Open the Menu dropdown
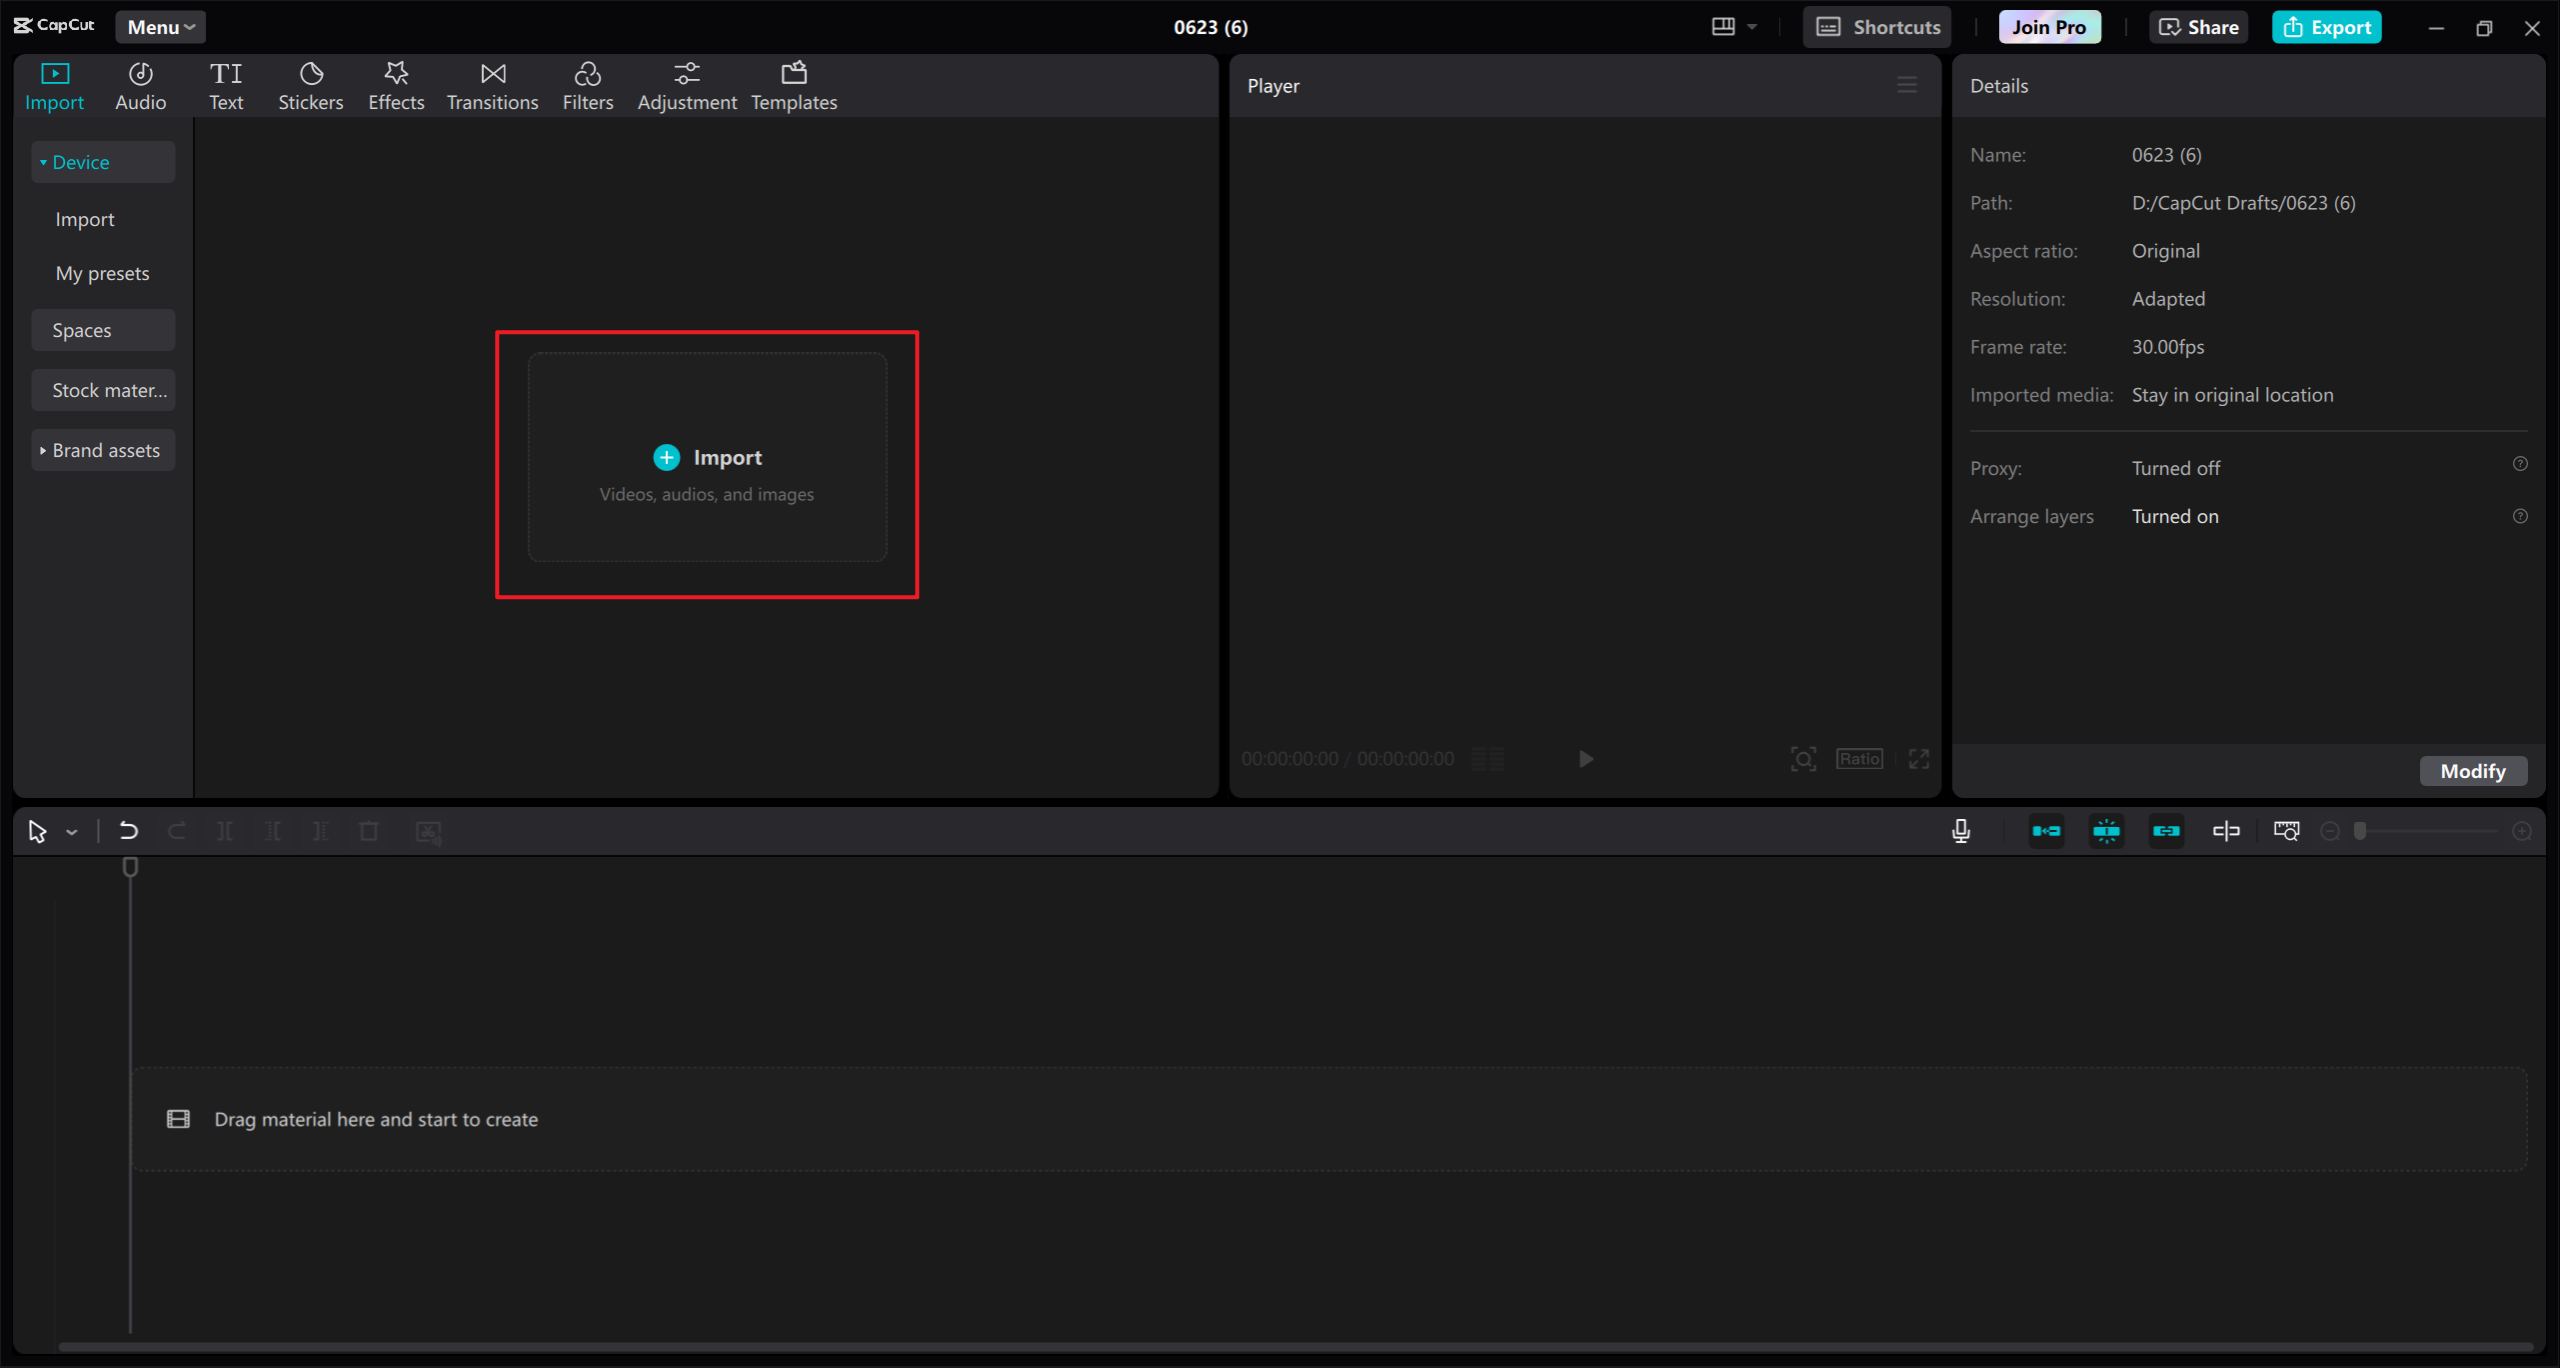2560x1368 pixels. [160, 27]
